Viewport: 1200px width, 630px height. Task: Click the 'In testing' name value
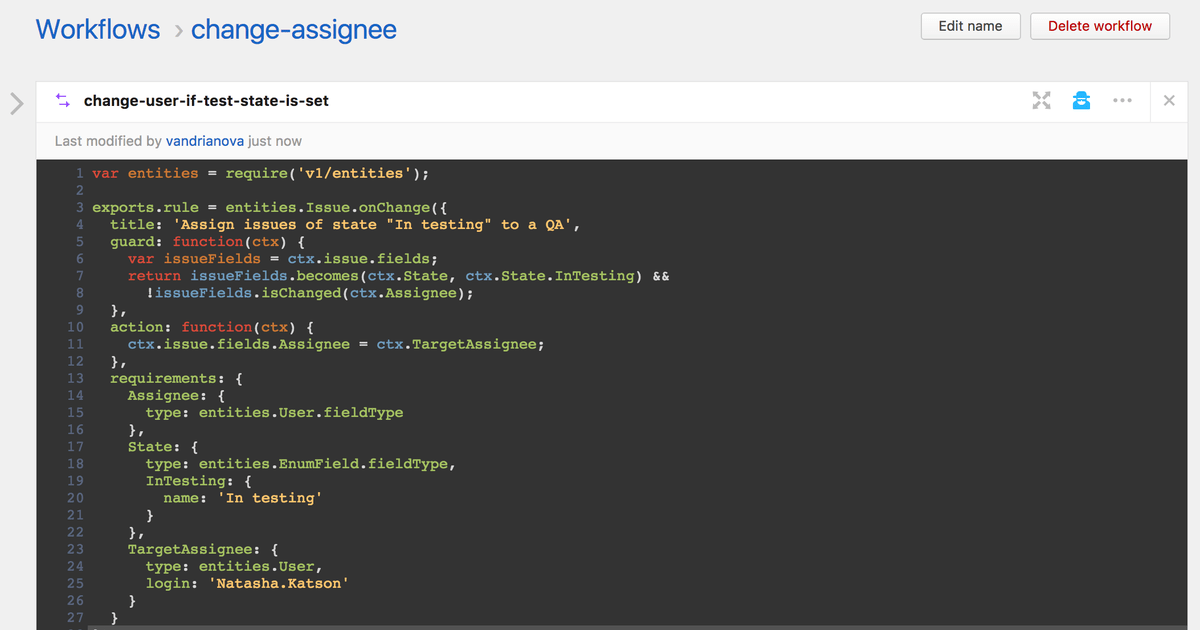[x=270, y=498]
